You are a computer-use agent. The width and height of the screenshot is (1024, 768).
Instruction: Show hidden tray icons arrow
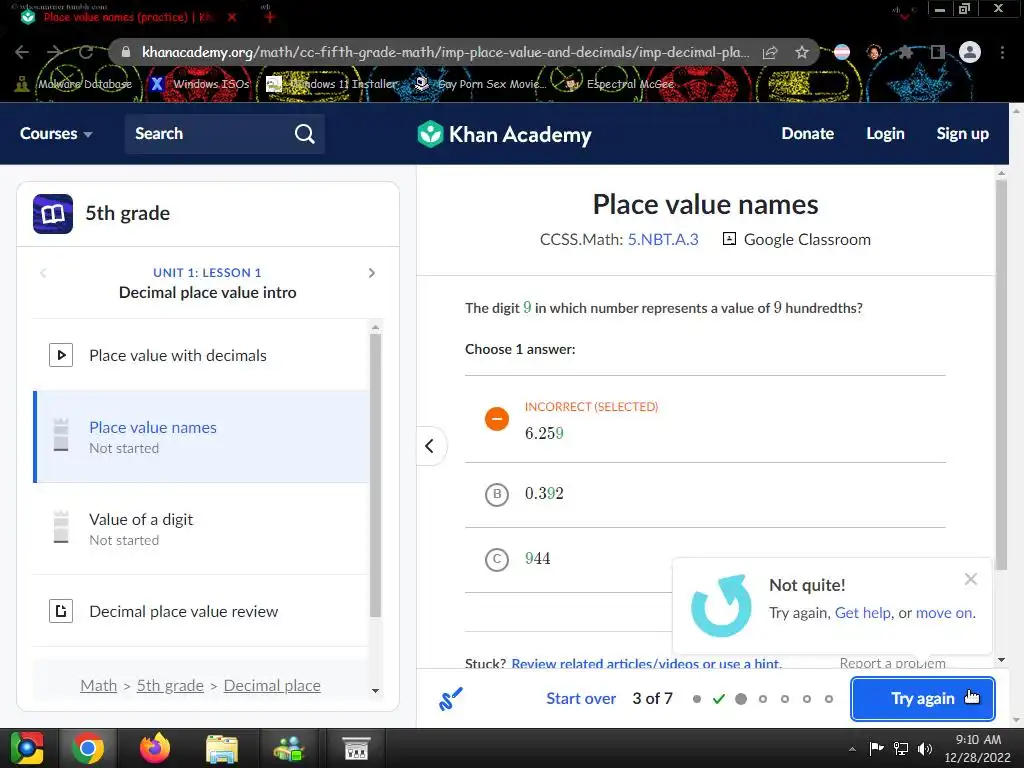852,749
